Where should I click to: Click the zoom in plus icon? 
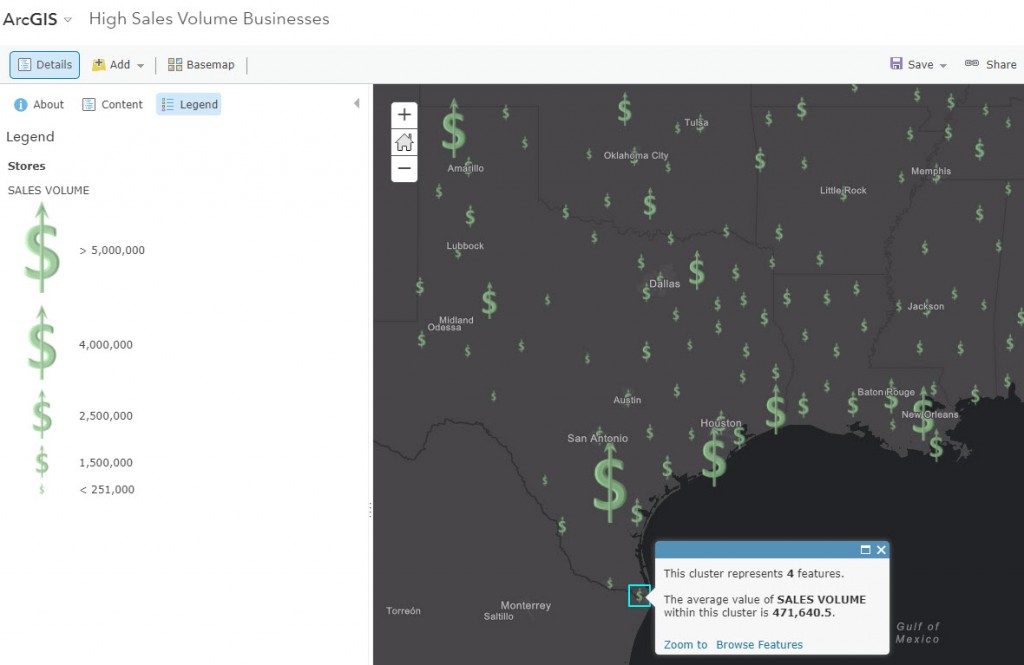click(x=404, y=114)
